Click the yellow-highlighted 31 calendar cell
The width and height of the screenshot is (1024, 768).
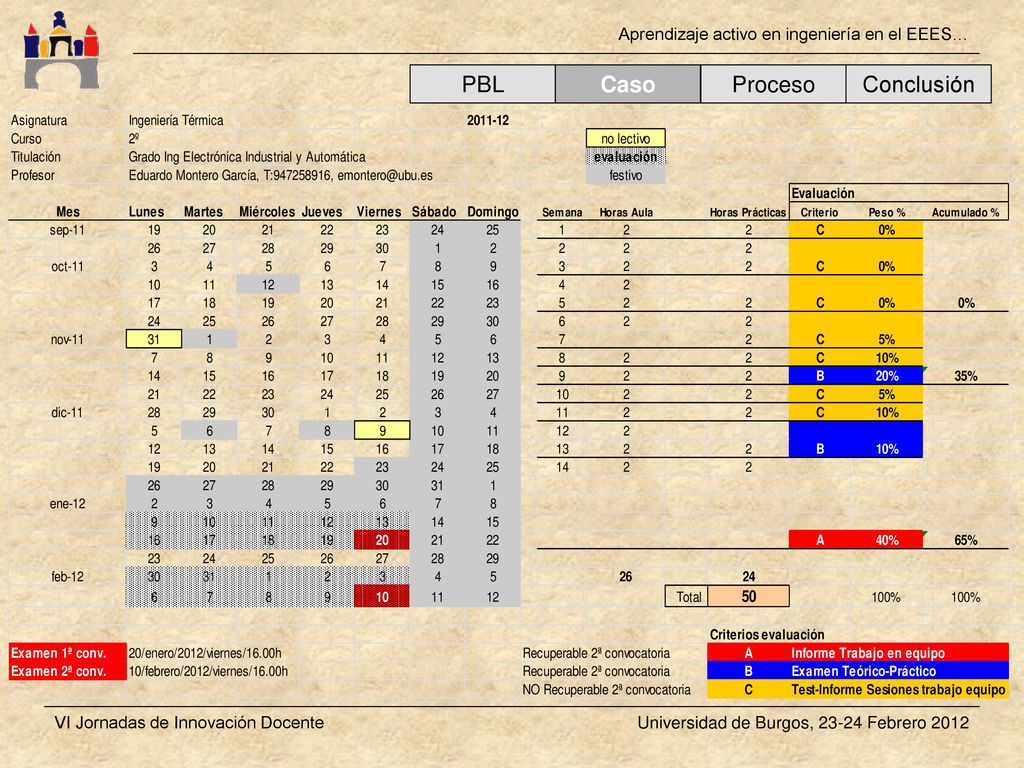pyautogui.click(x=154, y=340)
